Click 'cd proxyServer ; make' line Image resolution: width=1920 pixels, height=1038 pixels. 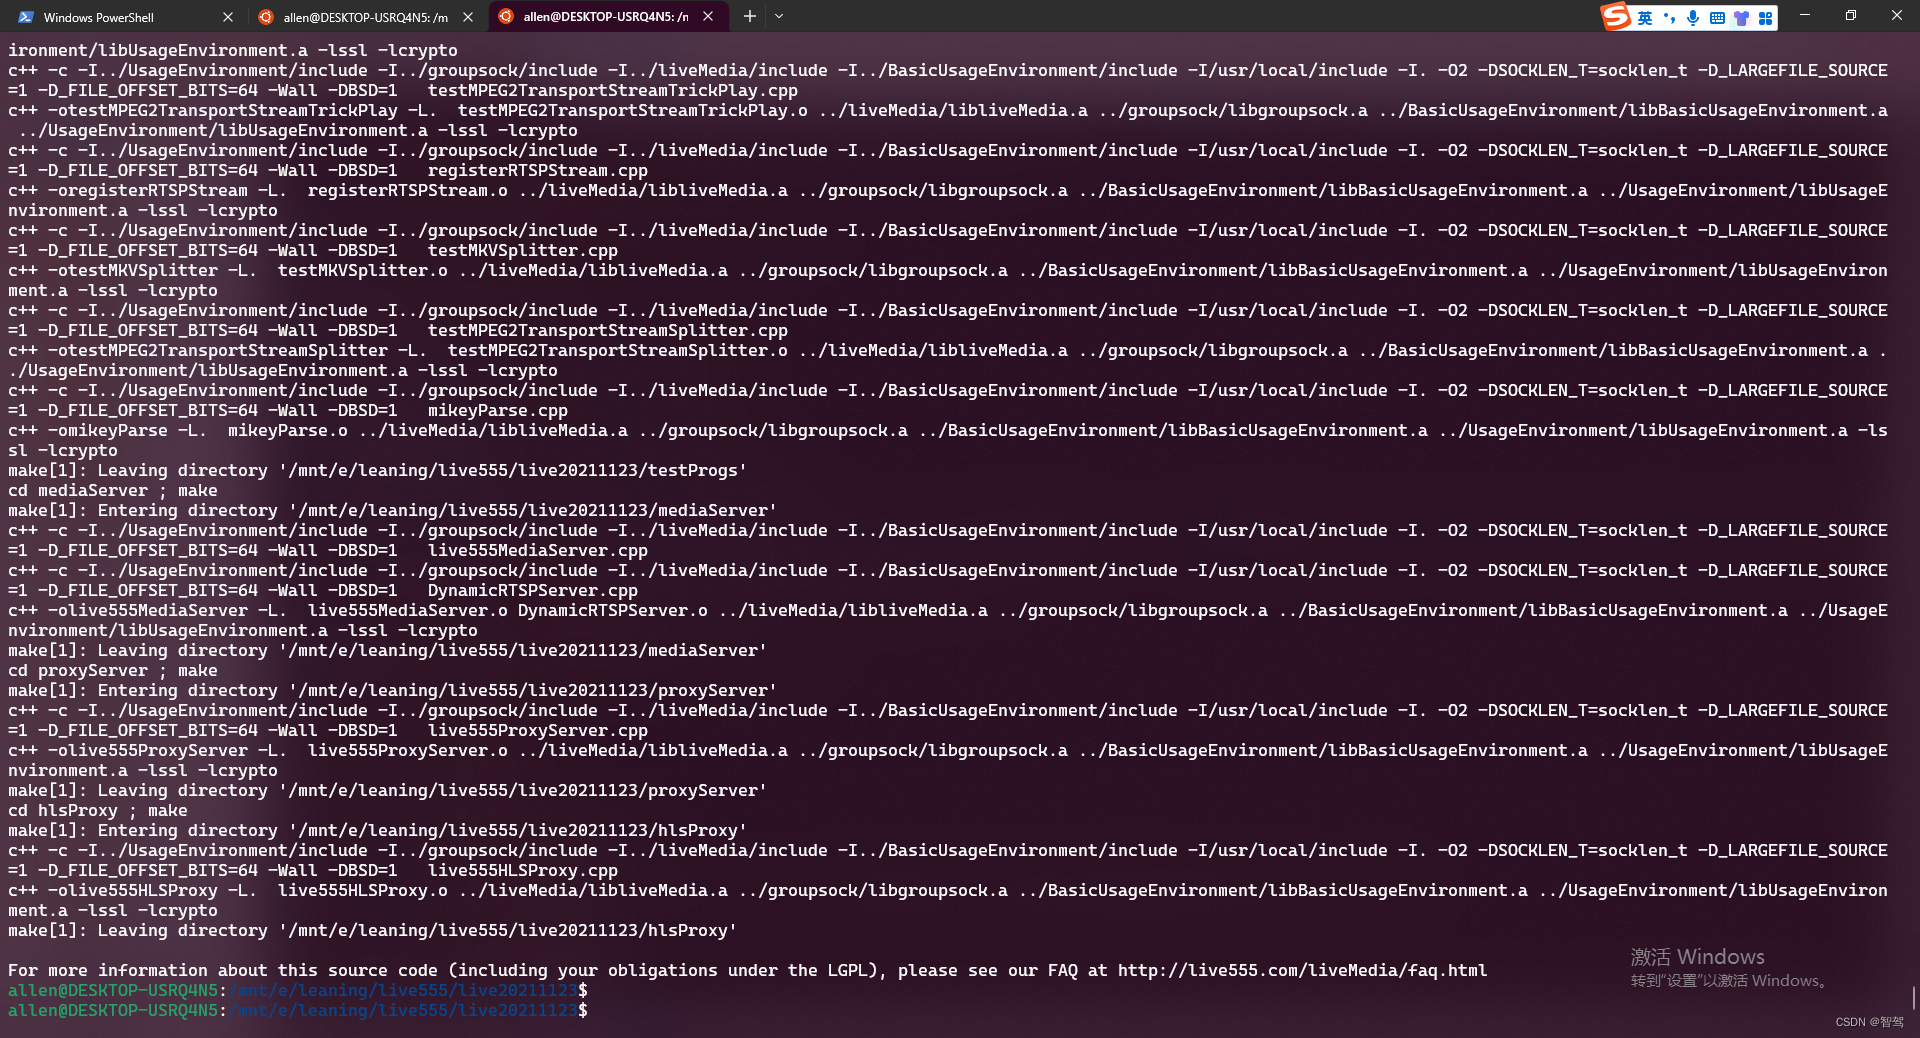113,670
